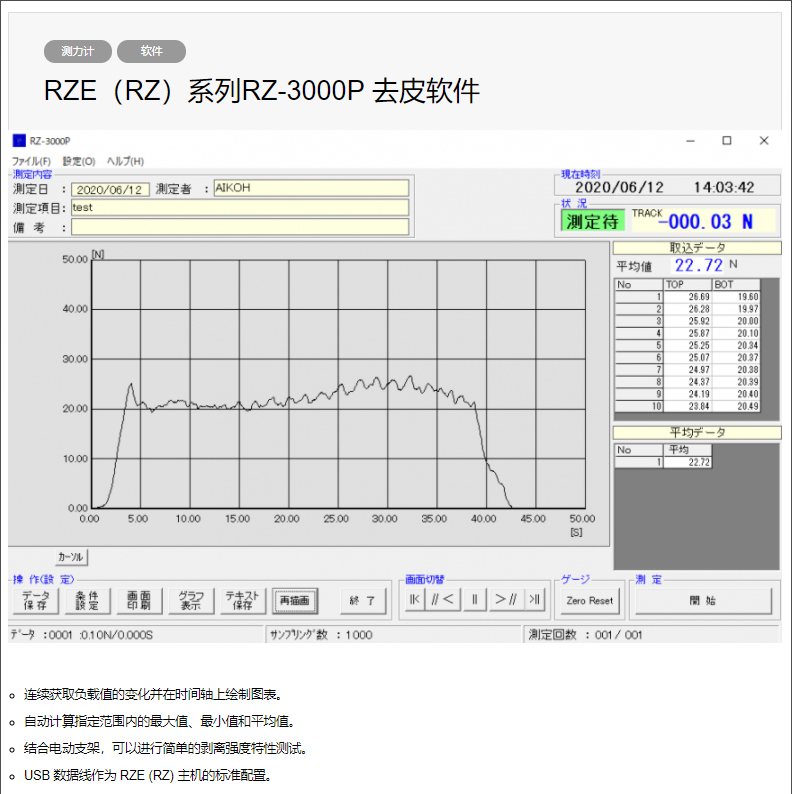This screenshot has height=794, width=792.
Task: Select TOP value 25.25 in row 5
Action: pyautogui.click(x=687, y=345)
